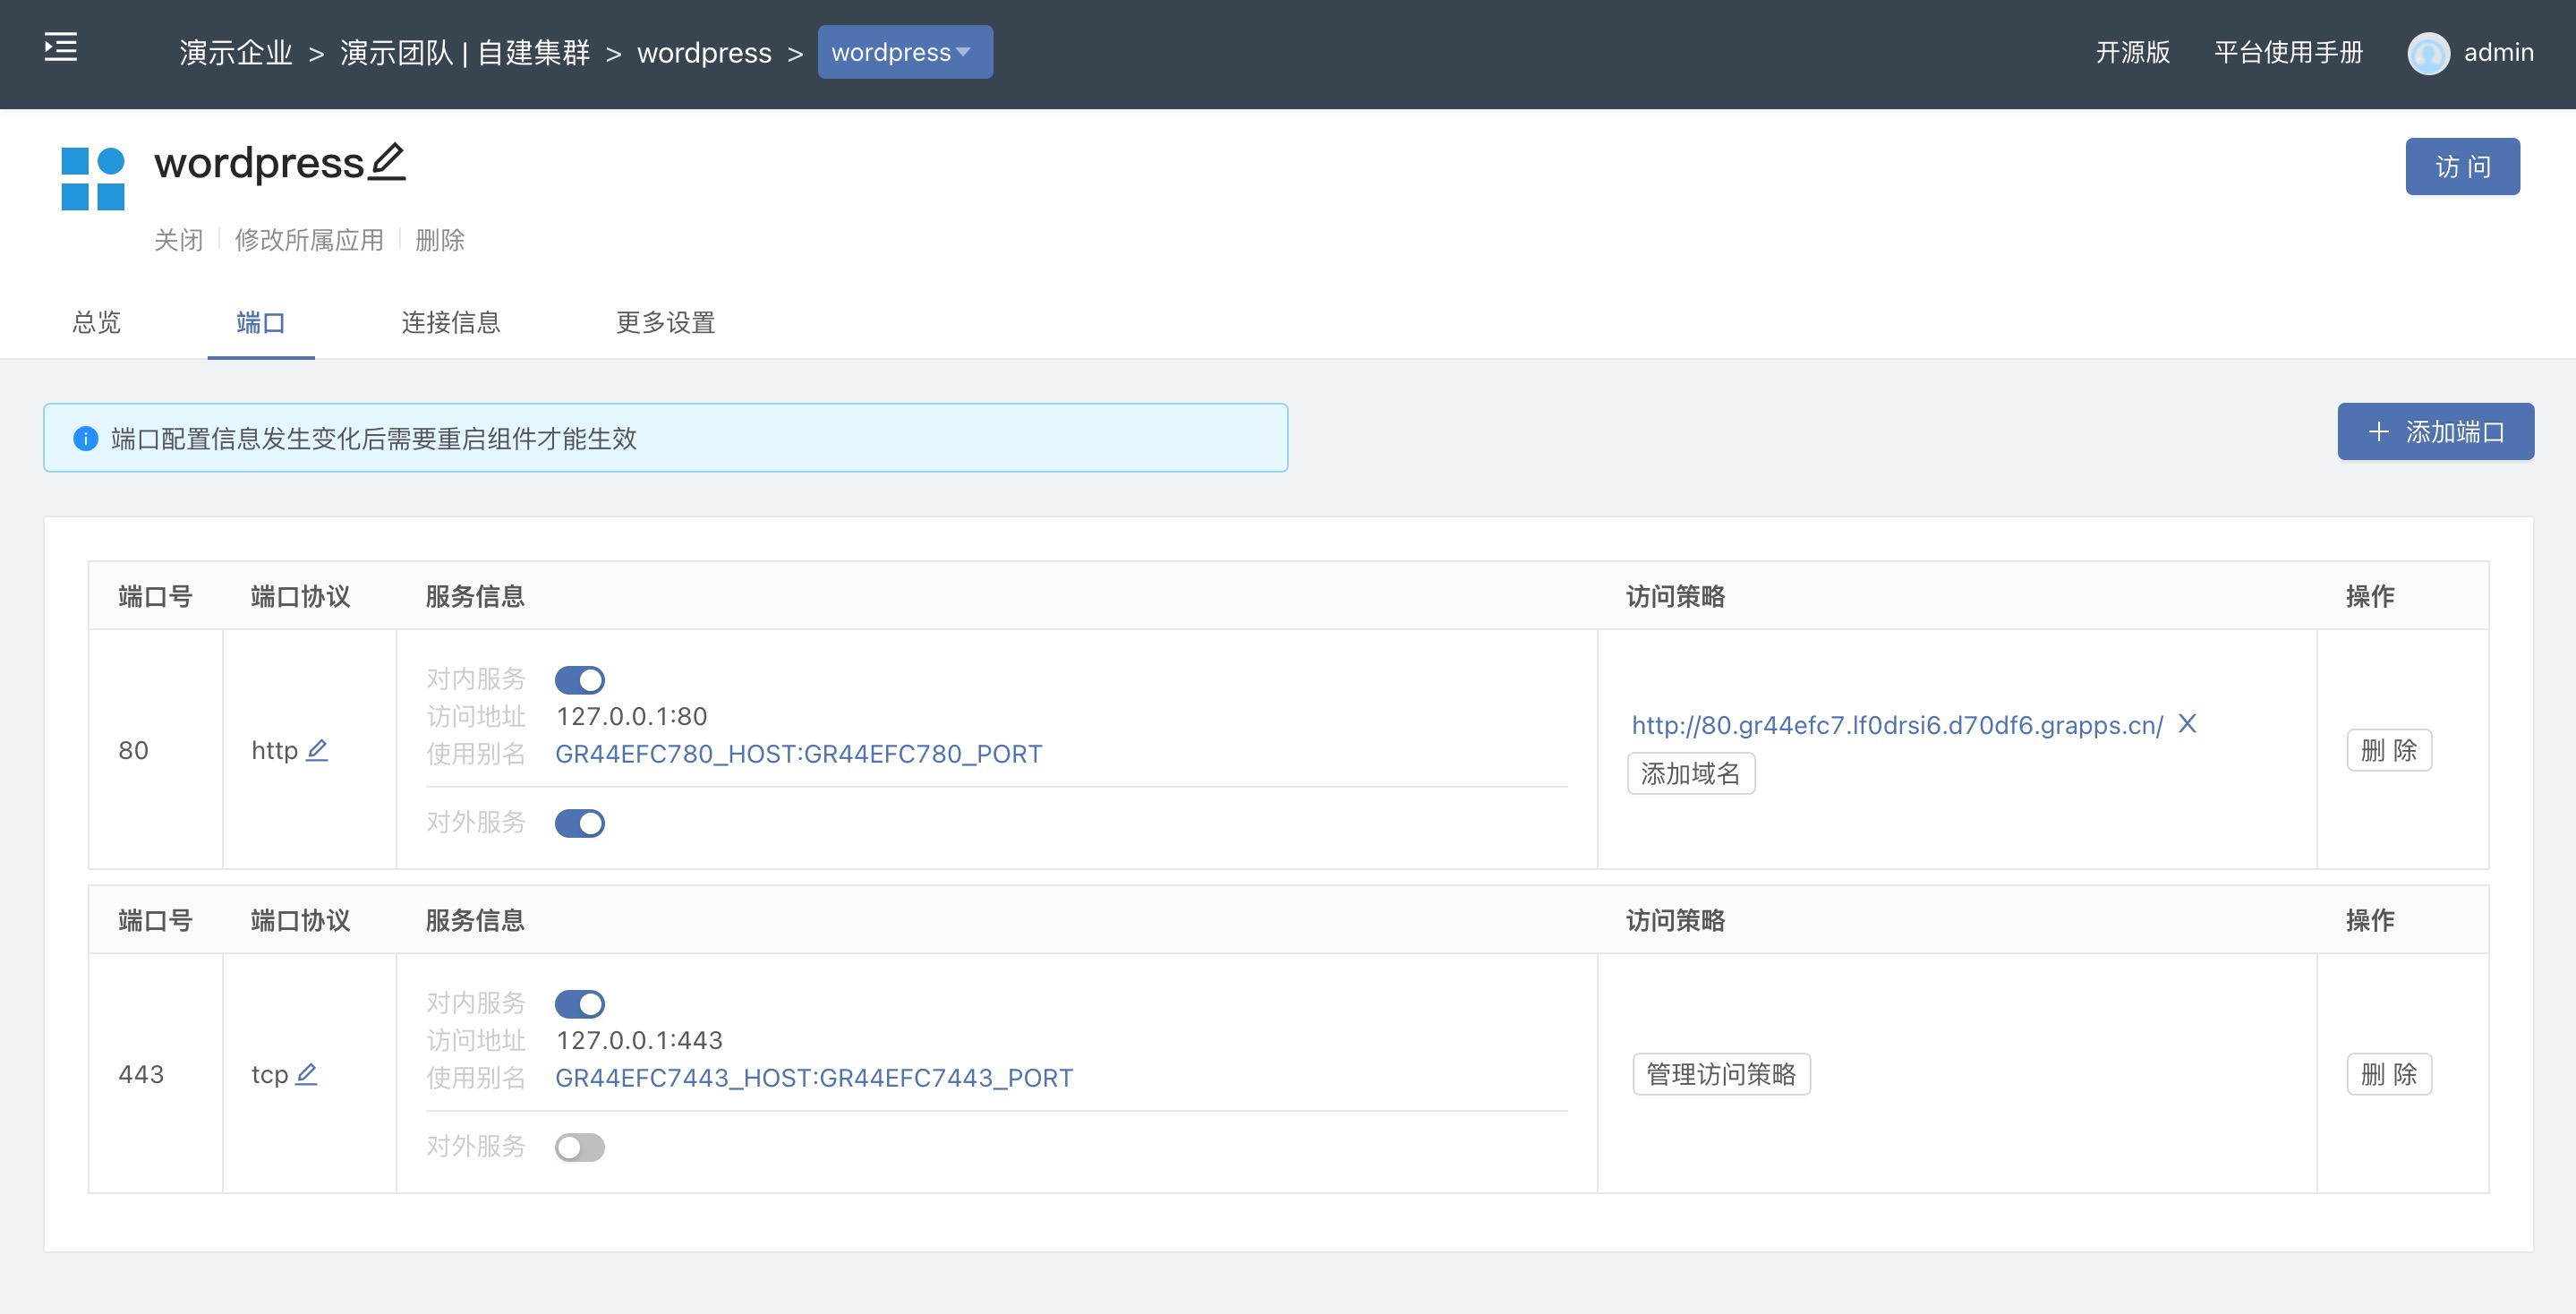Toggle internal service for port 80
This screenshot has width=2576, height=1314.
pyautogui.click(x=579, y=680)
